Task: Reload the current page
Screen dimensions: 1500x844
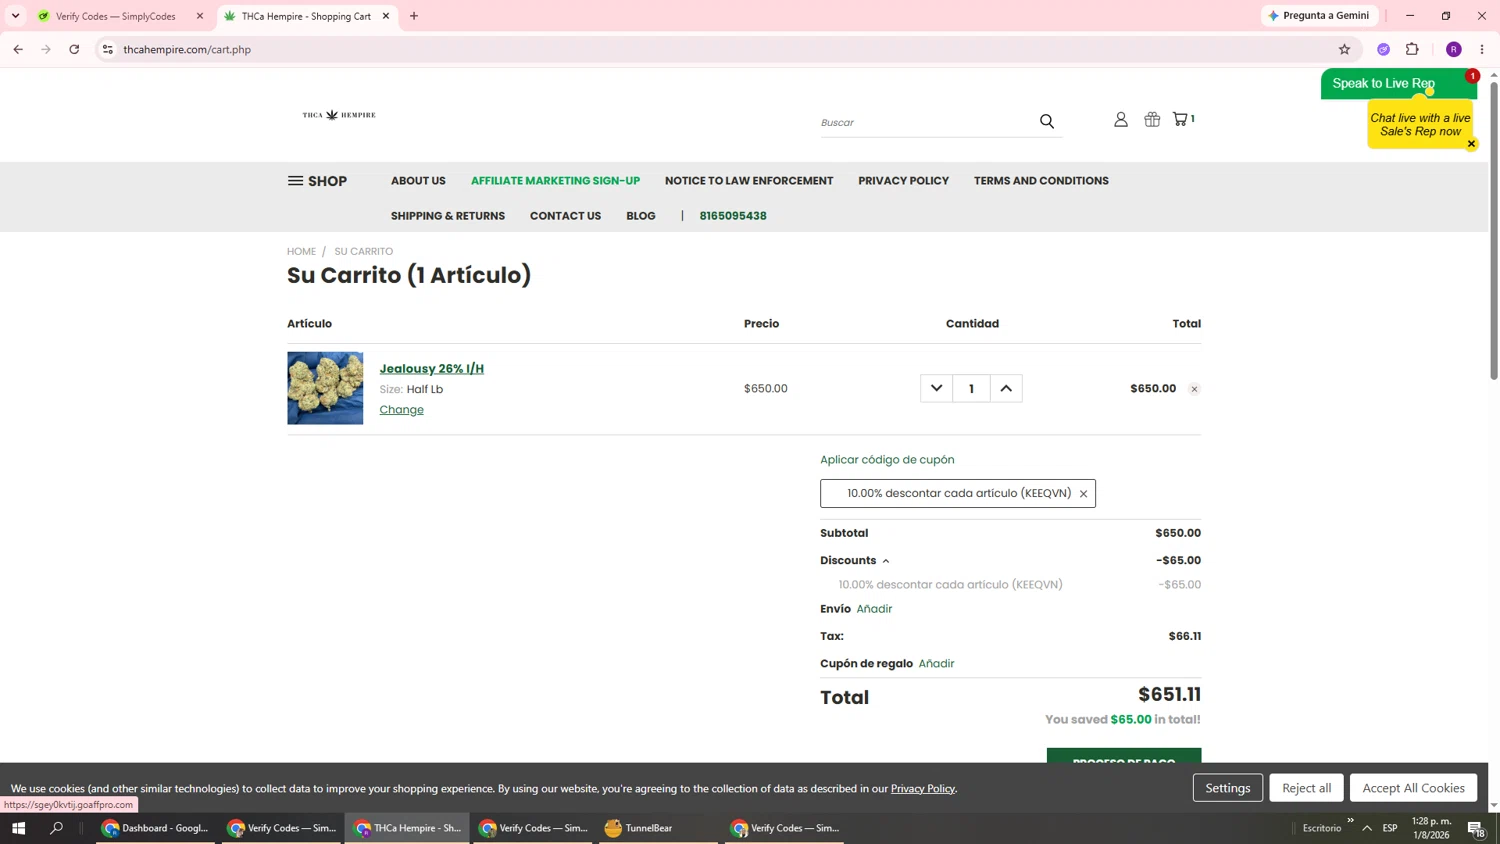Action: (74, 49)
